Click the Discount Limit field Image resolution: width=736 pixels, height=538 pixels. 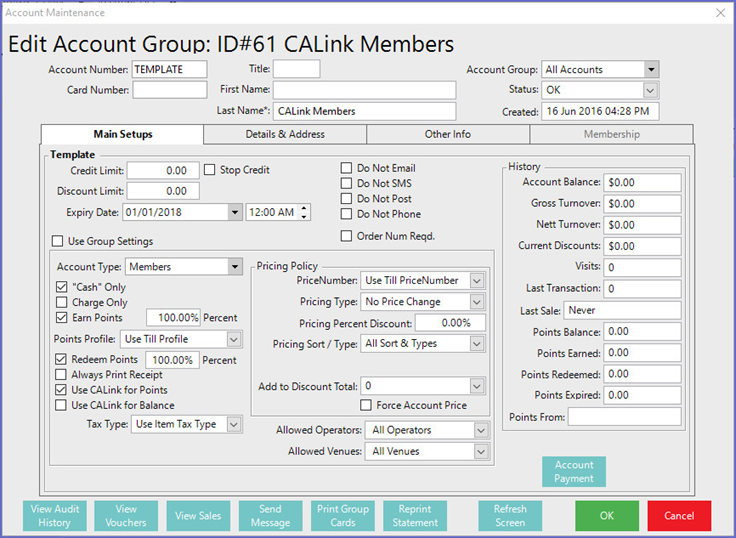[x=163, y=191]
